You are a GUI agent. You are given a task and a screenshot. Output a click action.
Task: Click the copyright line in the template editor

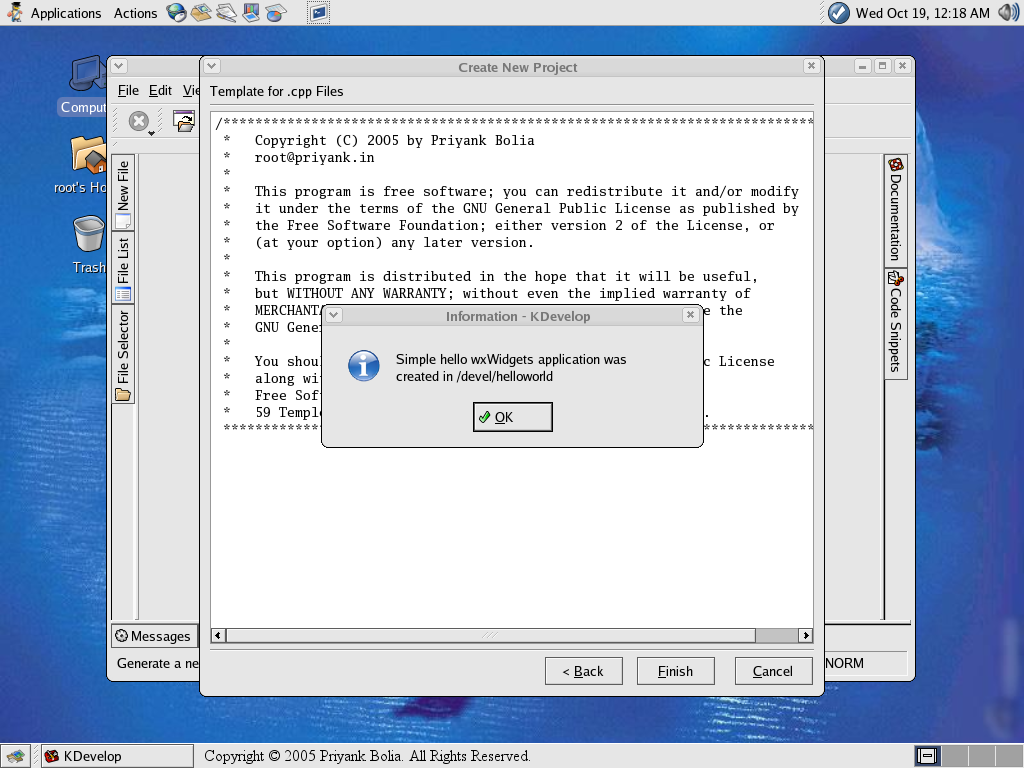point(394,140)
